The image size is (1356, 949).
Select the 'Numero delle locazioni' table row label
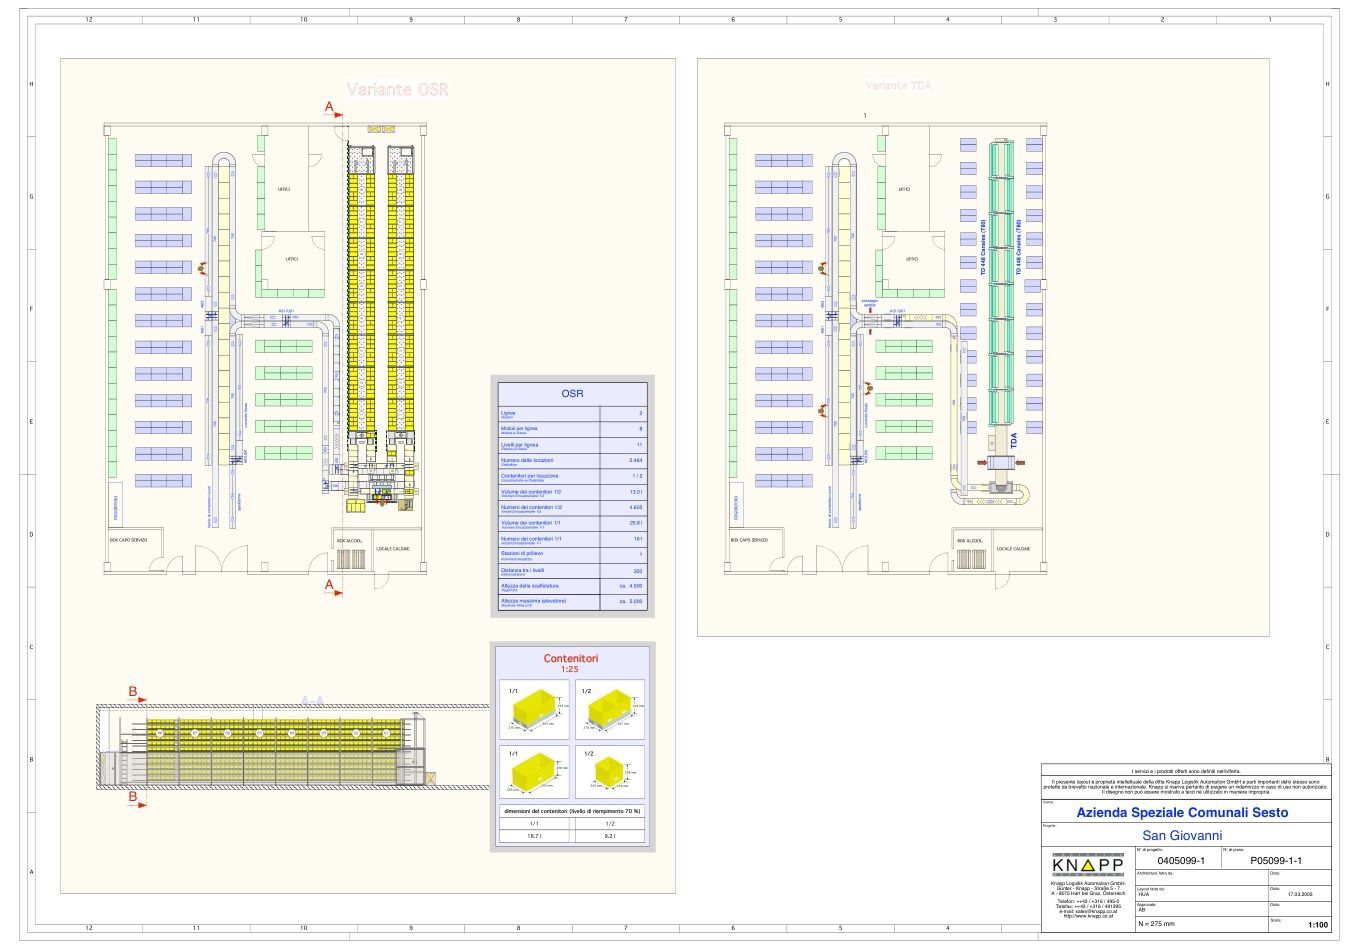pyautogui.click(x=527, y=460)
